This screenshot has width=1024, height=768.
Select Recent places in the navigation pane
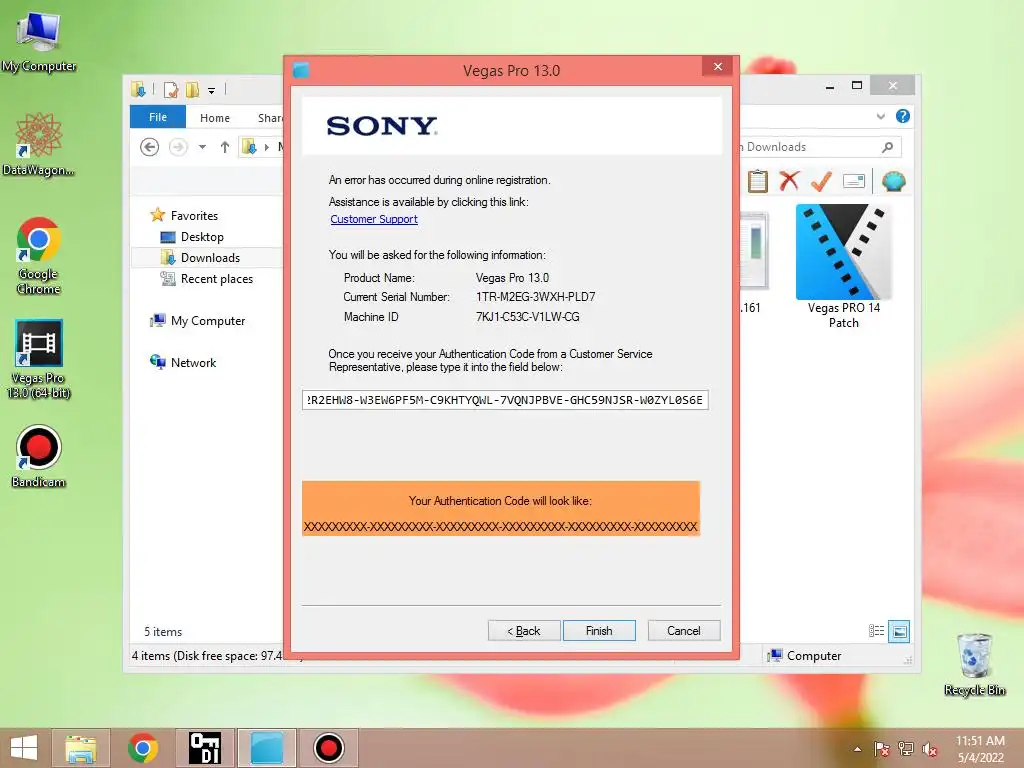pyautogui.click(x=216, y=279)
